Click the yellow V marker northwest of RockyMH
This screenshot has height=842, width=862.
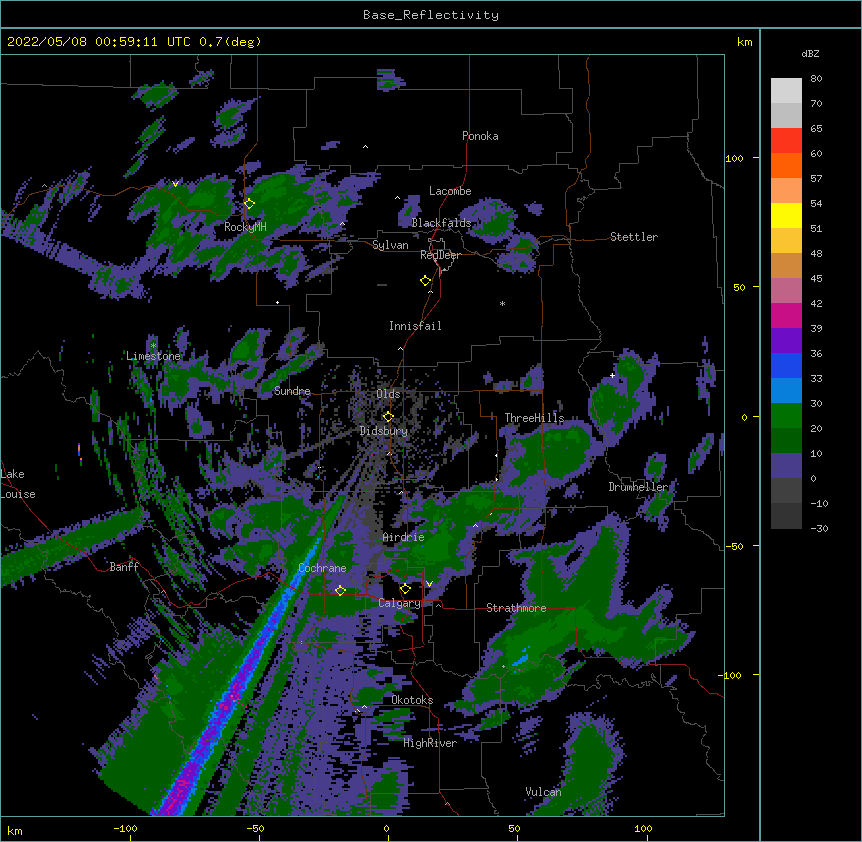click(175, 184)
